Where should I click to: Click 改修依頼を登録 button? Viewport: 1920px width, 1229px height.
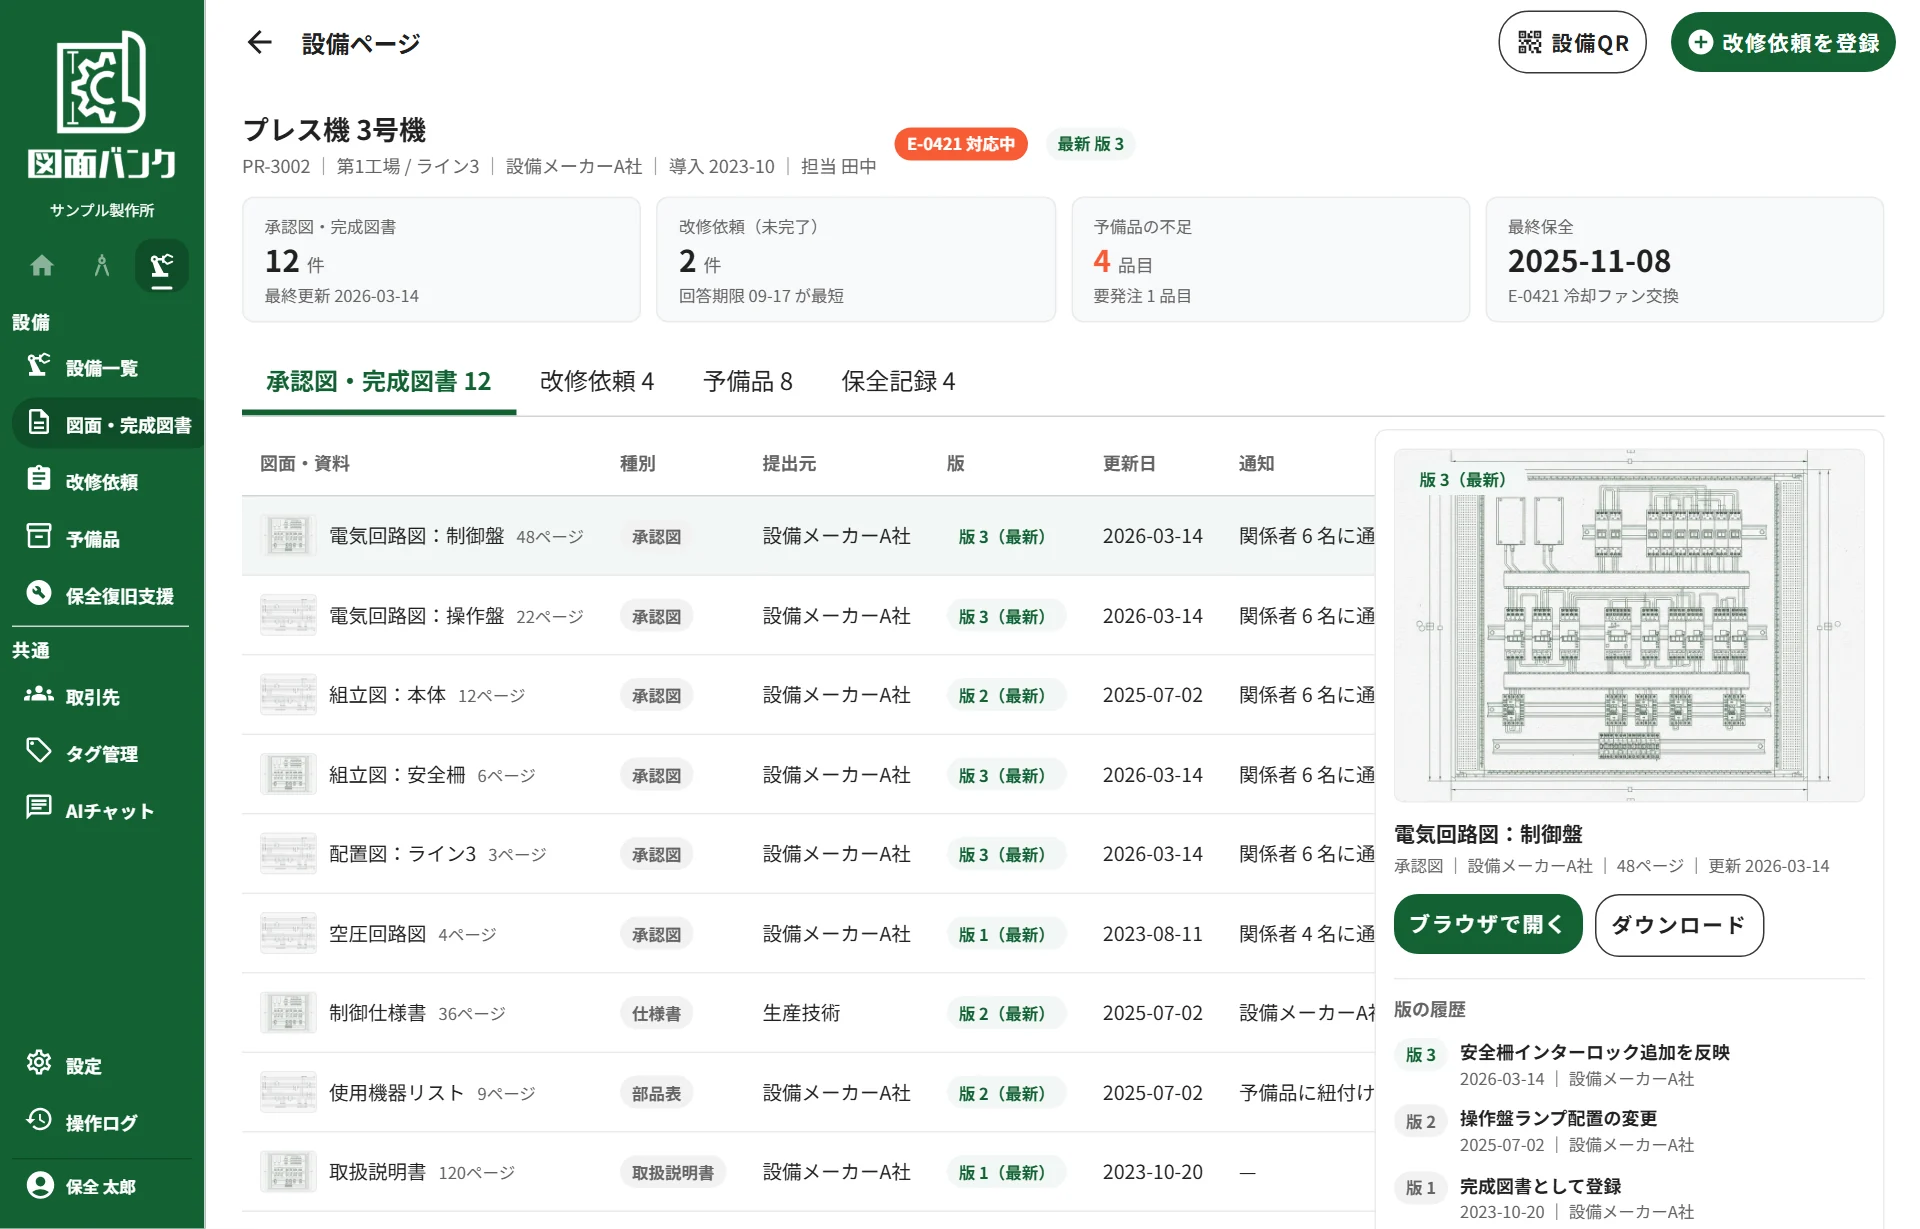point(1783,43)
